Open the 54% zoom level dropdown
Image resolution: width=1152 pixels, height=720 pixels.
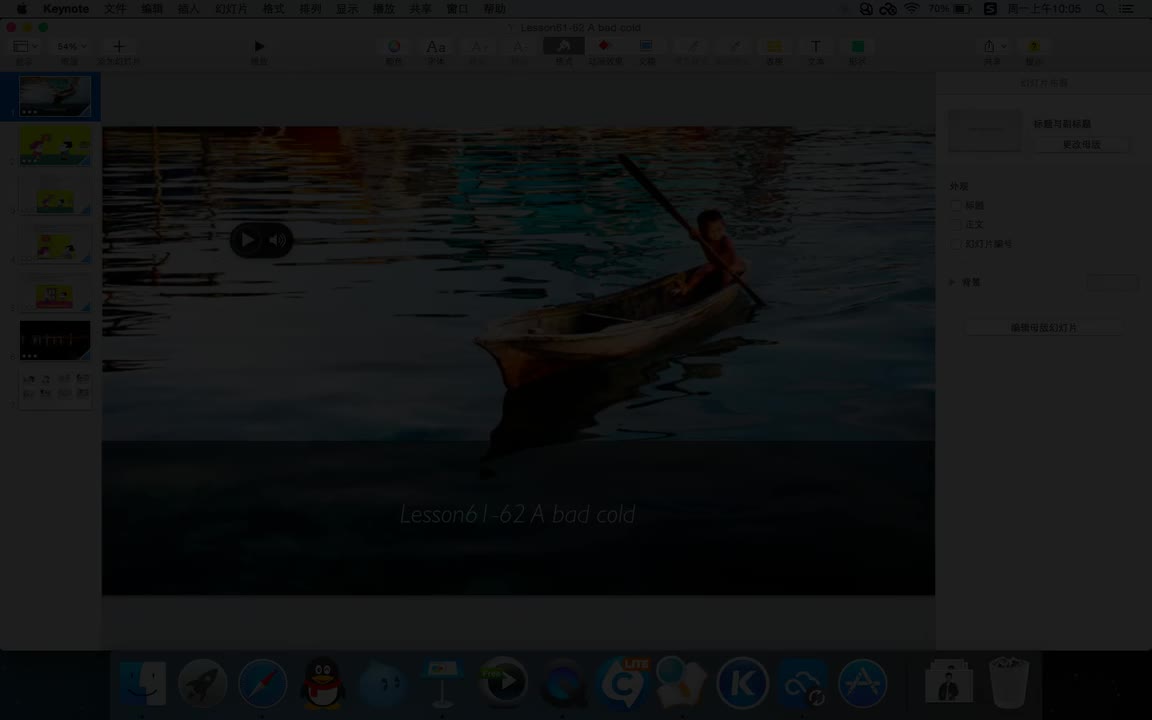pos(70,46)
